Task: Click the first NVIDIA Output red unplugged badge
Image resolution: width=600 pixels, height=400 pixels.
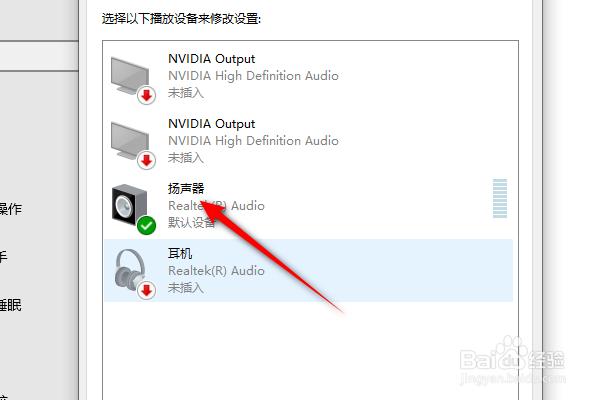Action: (x=147, y=95)
